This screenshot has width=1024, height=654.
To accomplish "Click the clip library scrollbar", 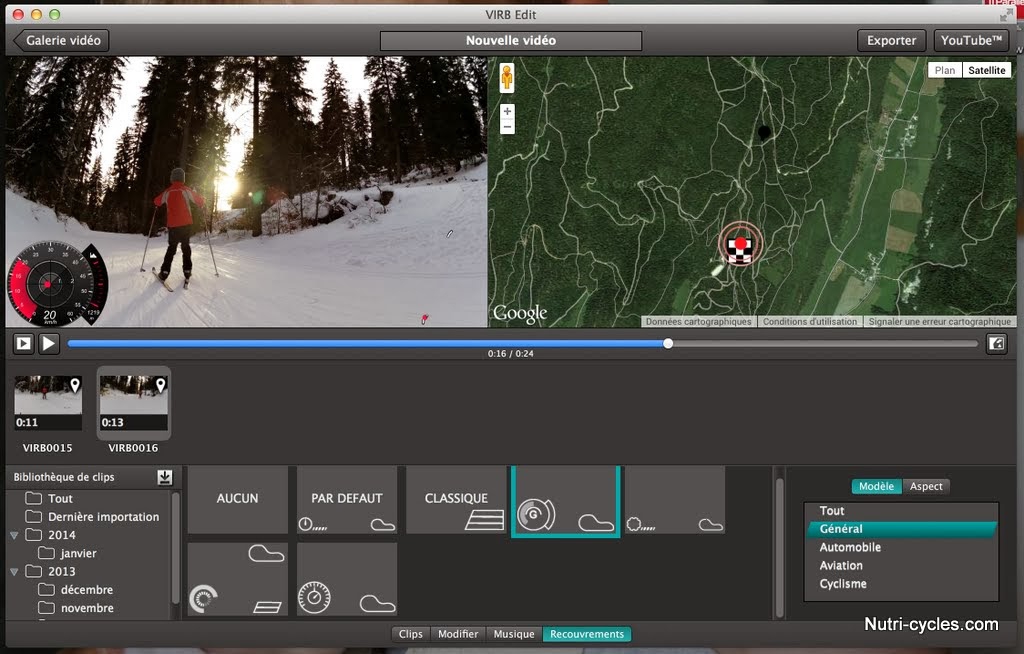I will pyautogui.click(x=175, y=548).
